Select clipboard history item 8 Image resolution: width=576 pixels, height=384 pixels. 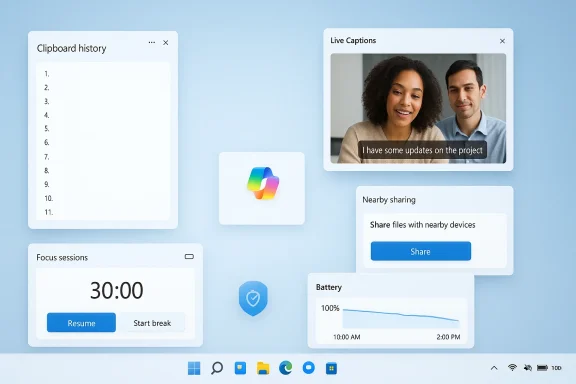click(x=103, y=171)
